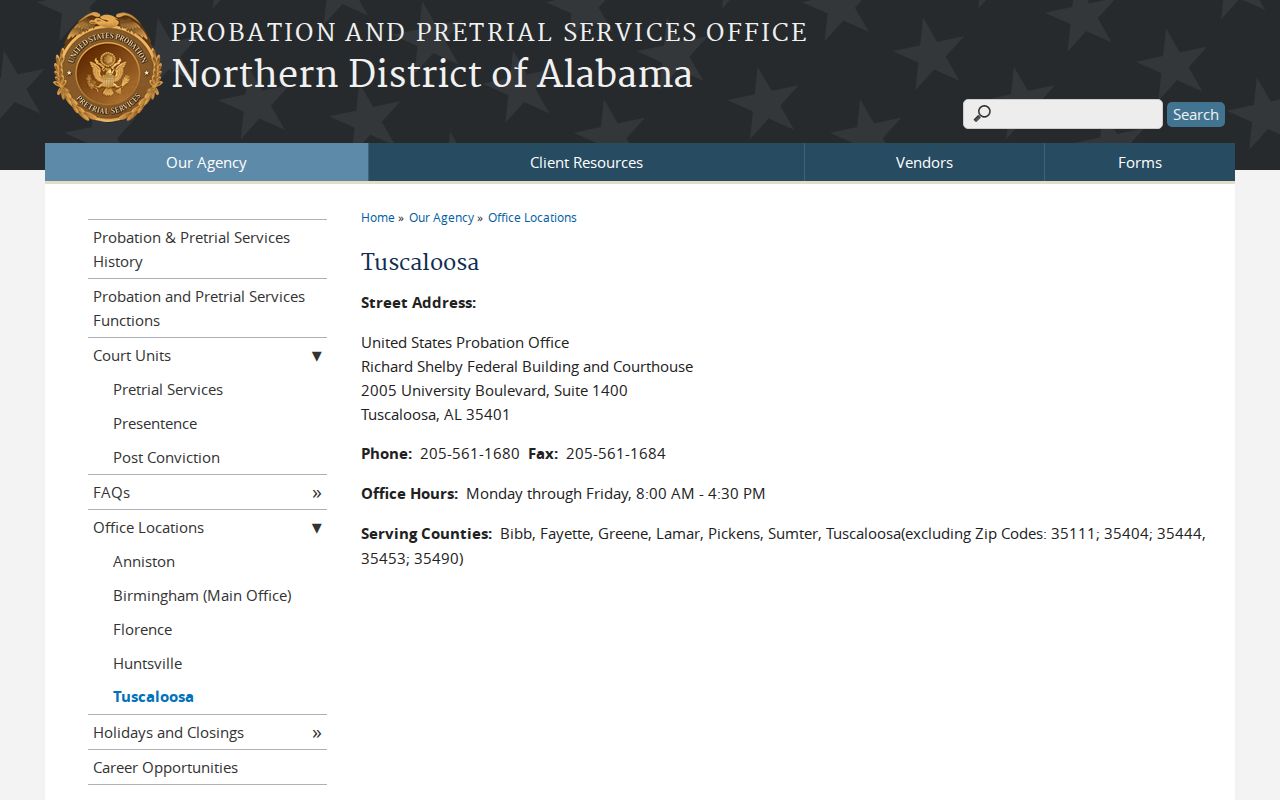
Task: Open the FAQs sidebar link
Action: pos(111,493)
